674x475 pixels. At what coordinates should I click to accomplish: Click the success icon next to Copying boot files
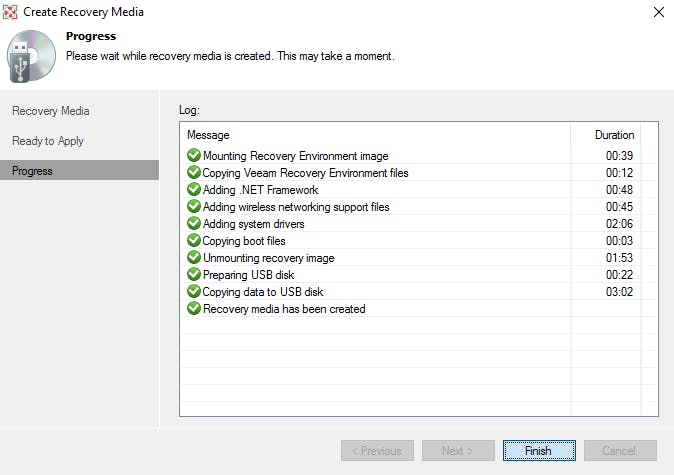[194, 241]
